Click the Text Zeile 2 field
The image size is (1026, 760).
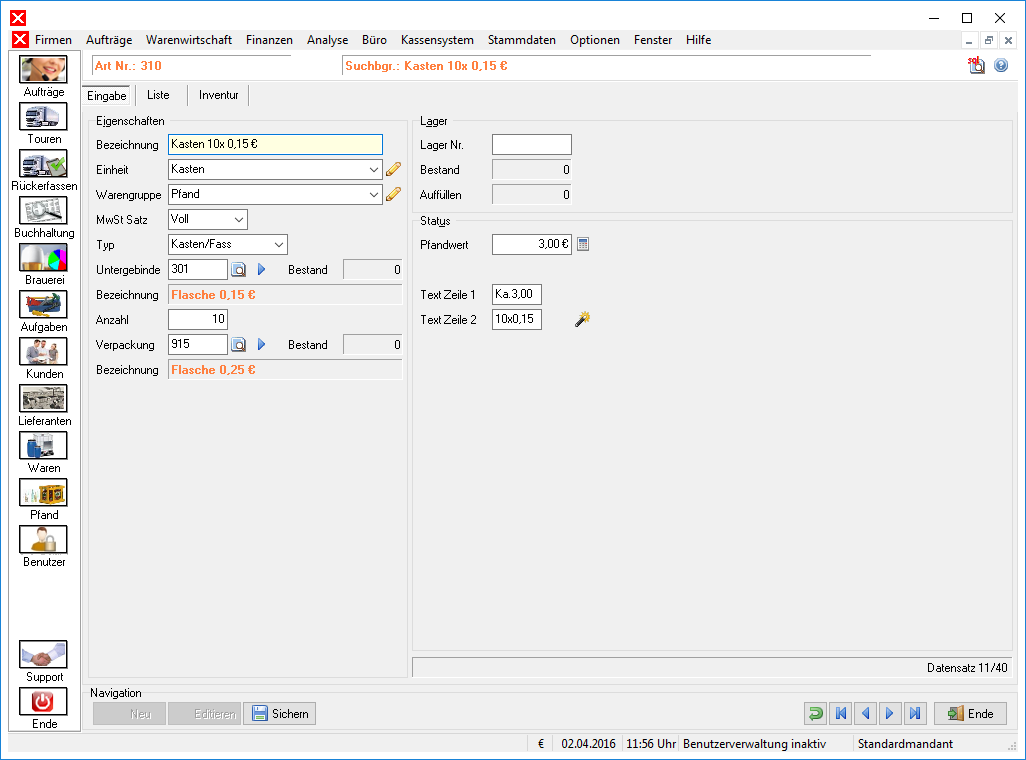(517, 319)
